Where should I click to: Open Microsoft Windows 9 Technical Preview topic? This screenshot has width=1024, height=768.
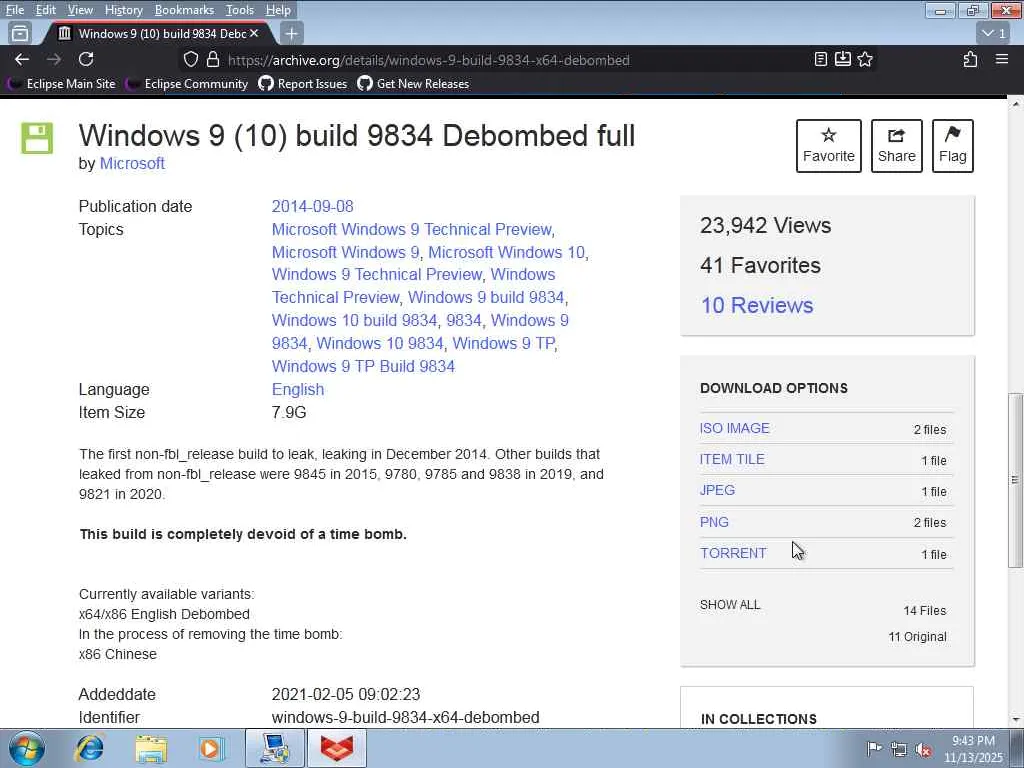coord(411,229)
